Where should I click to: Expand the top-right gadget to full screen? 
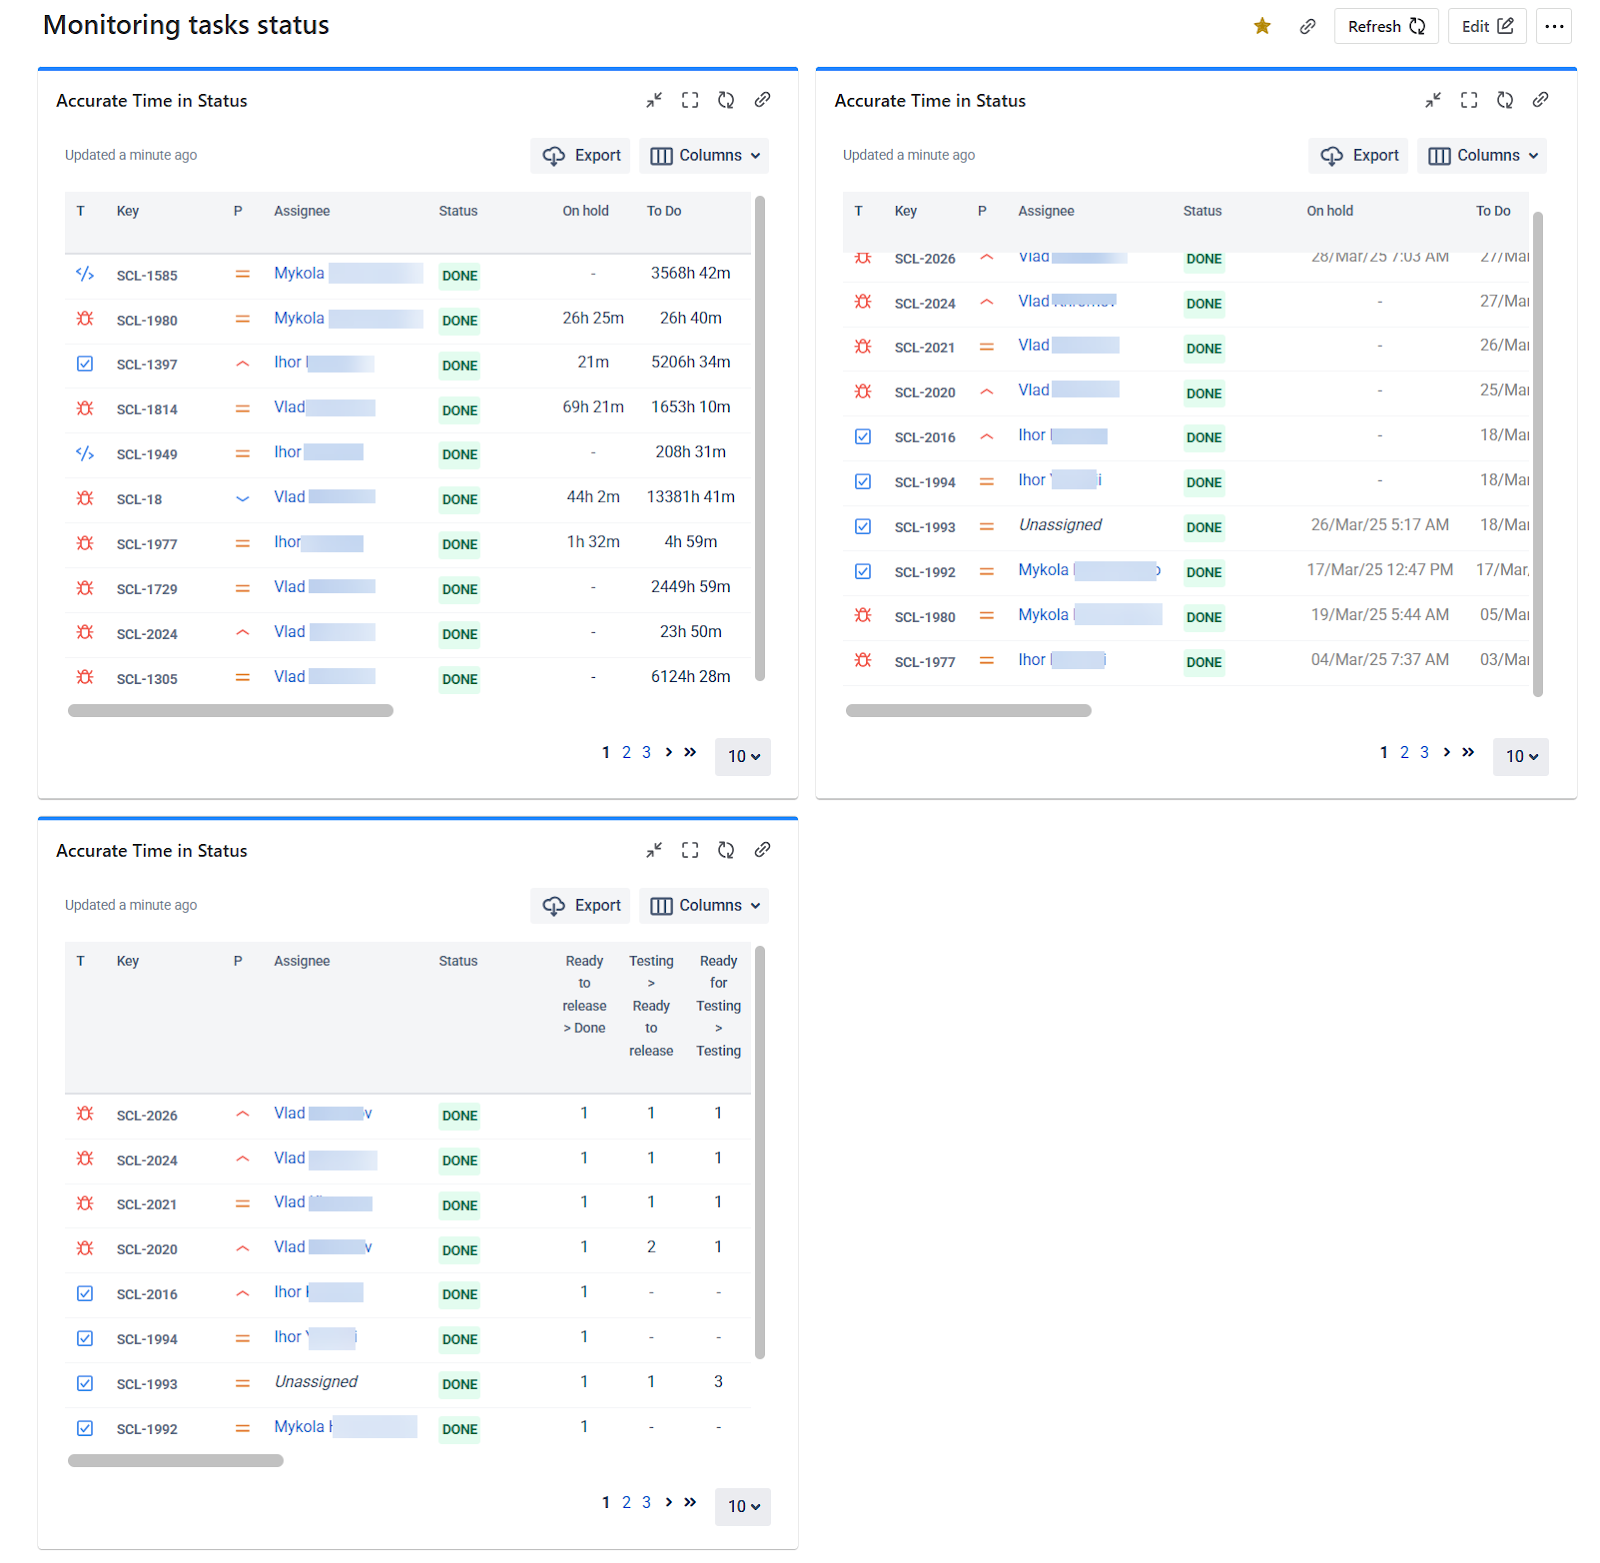(x=1468, y=100)
